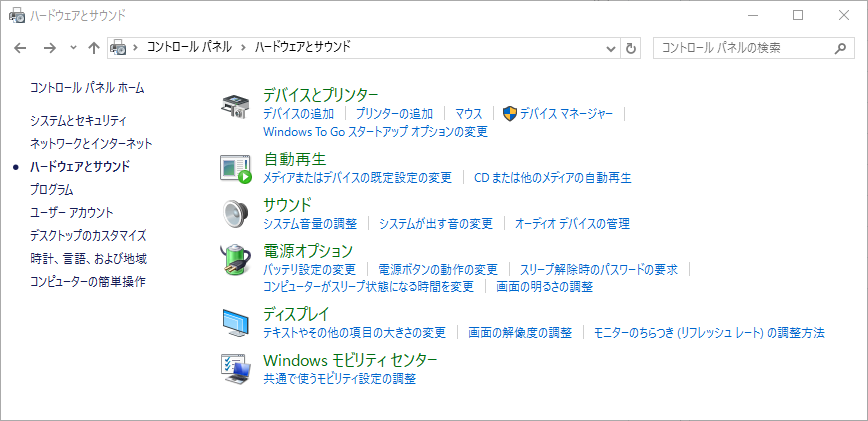Open the デバイスとプリンター heading
This screenshot has height=421, width=868.
(321, 95)
